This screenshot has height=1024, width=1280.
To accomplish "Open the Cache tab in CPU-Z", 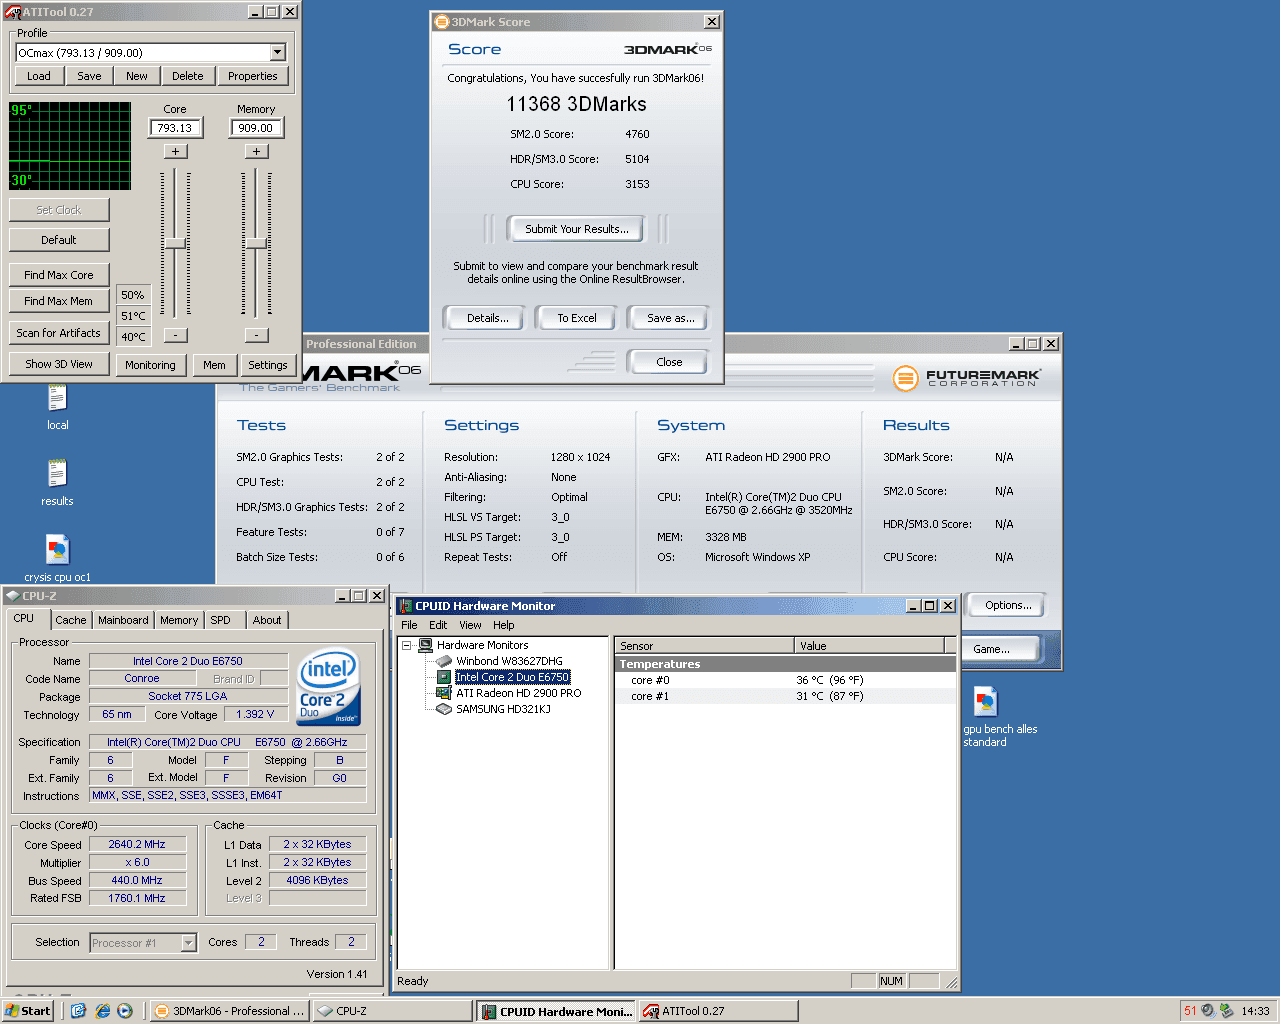I will [70, 620].
